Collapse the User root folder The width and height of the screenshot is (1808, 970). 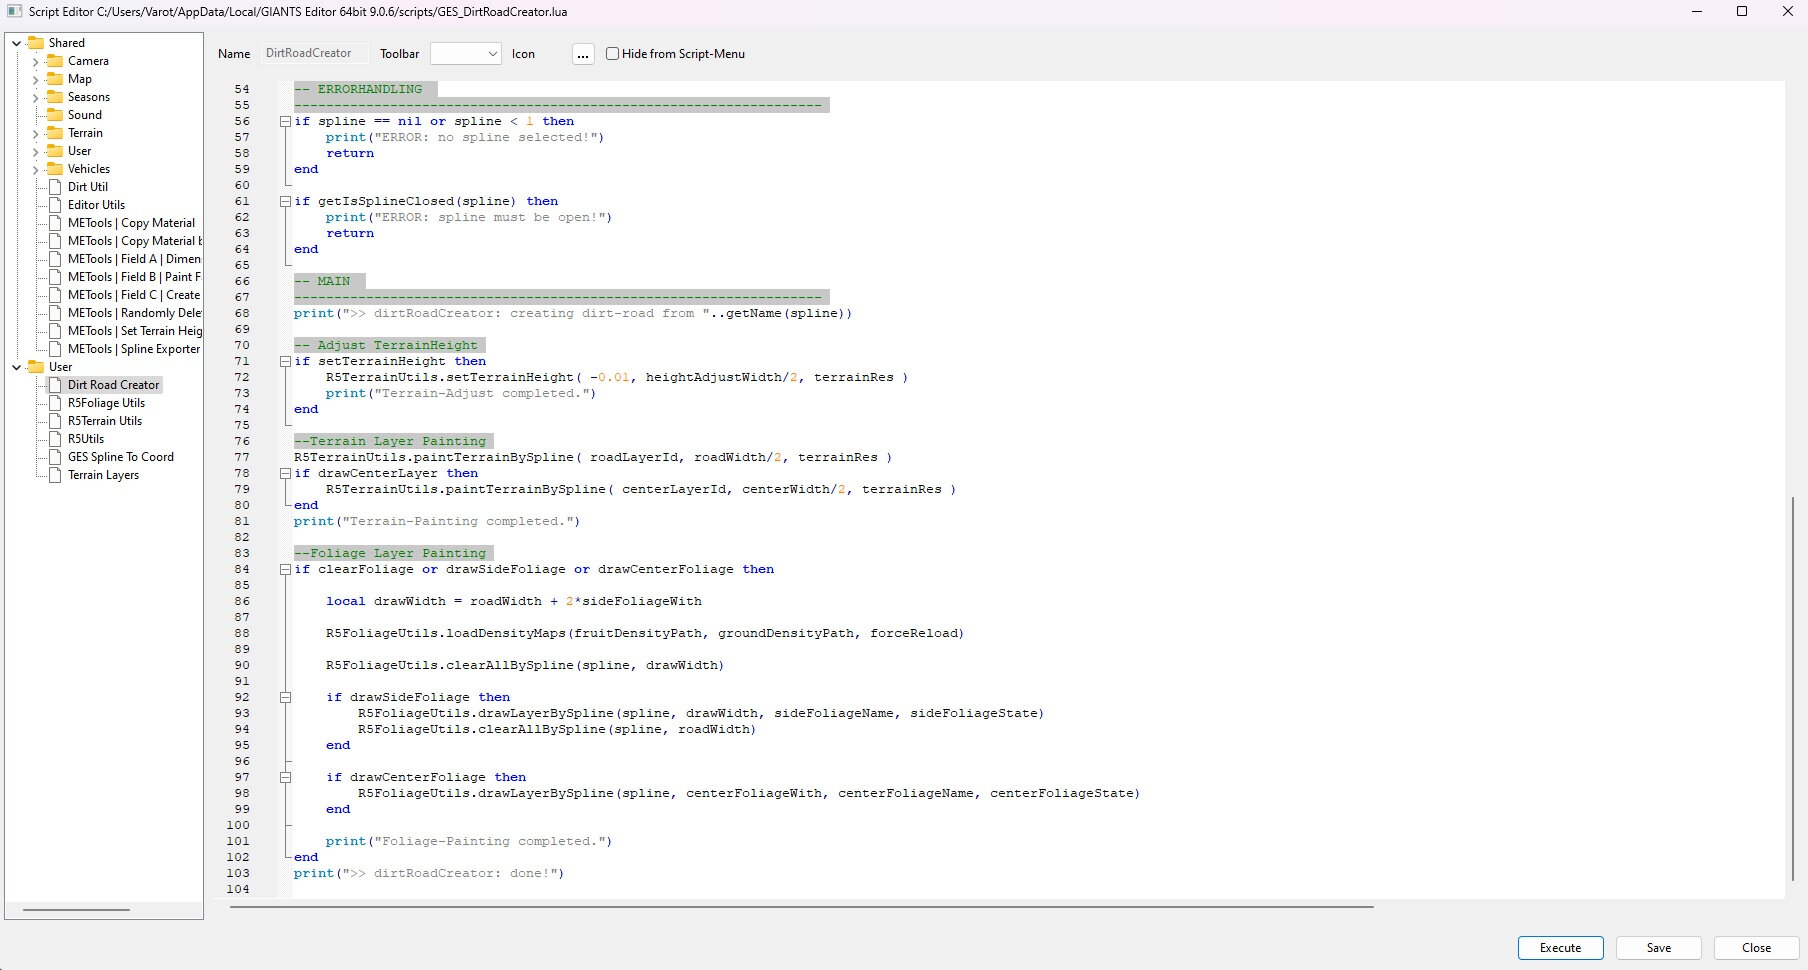coord(17,367)
